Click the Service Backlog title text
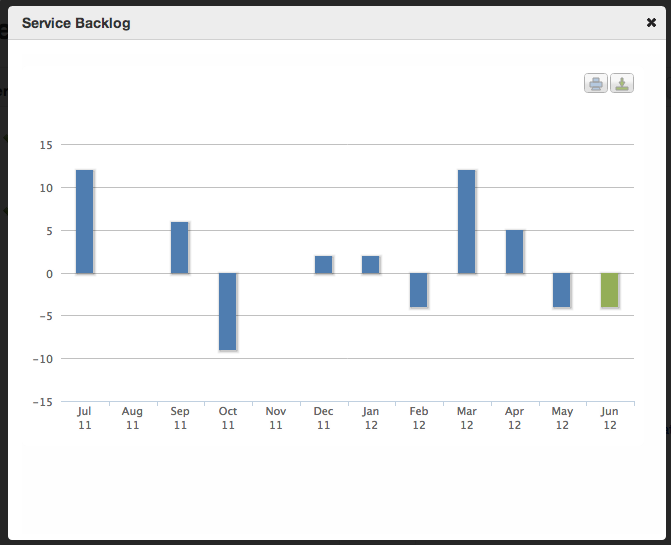The height and width of the screenshot is (545, 671). [76, 22]
